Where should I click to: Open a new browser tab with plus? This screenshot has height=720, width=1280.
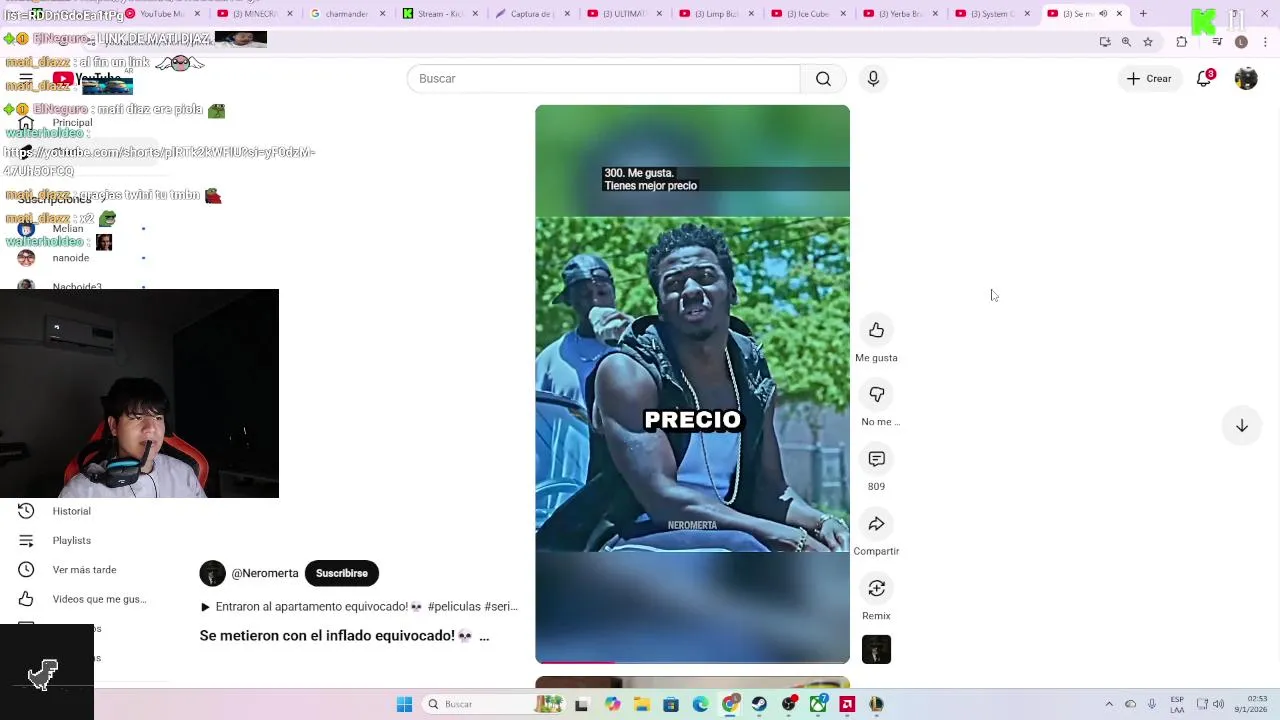click(x=1143, y=14)
